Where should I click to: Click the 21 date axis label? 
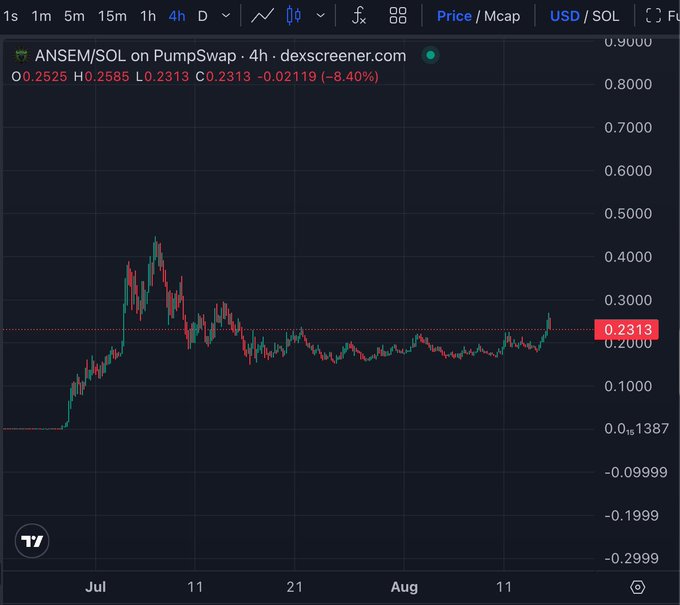click(x=294, y=587)
